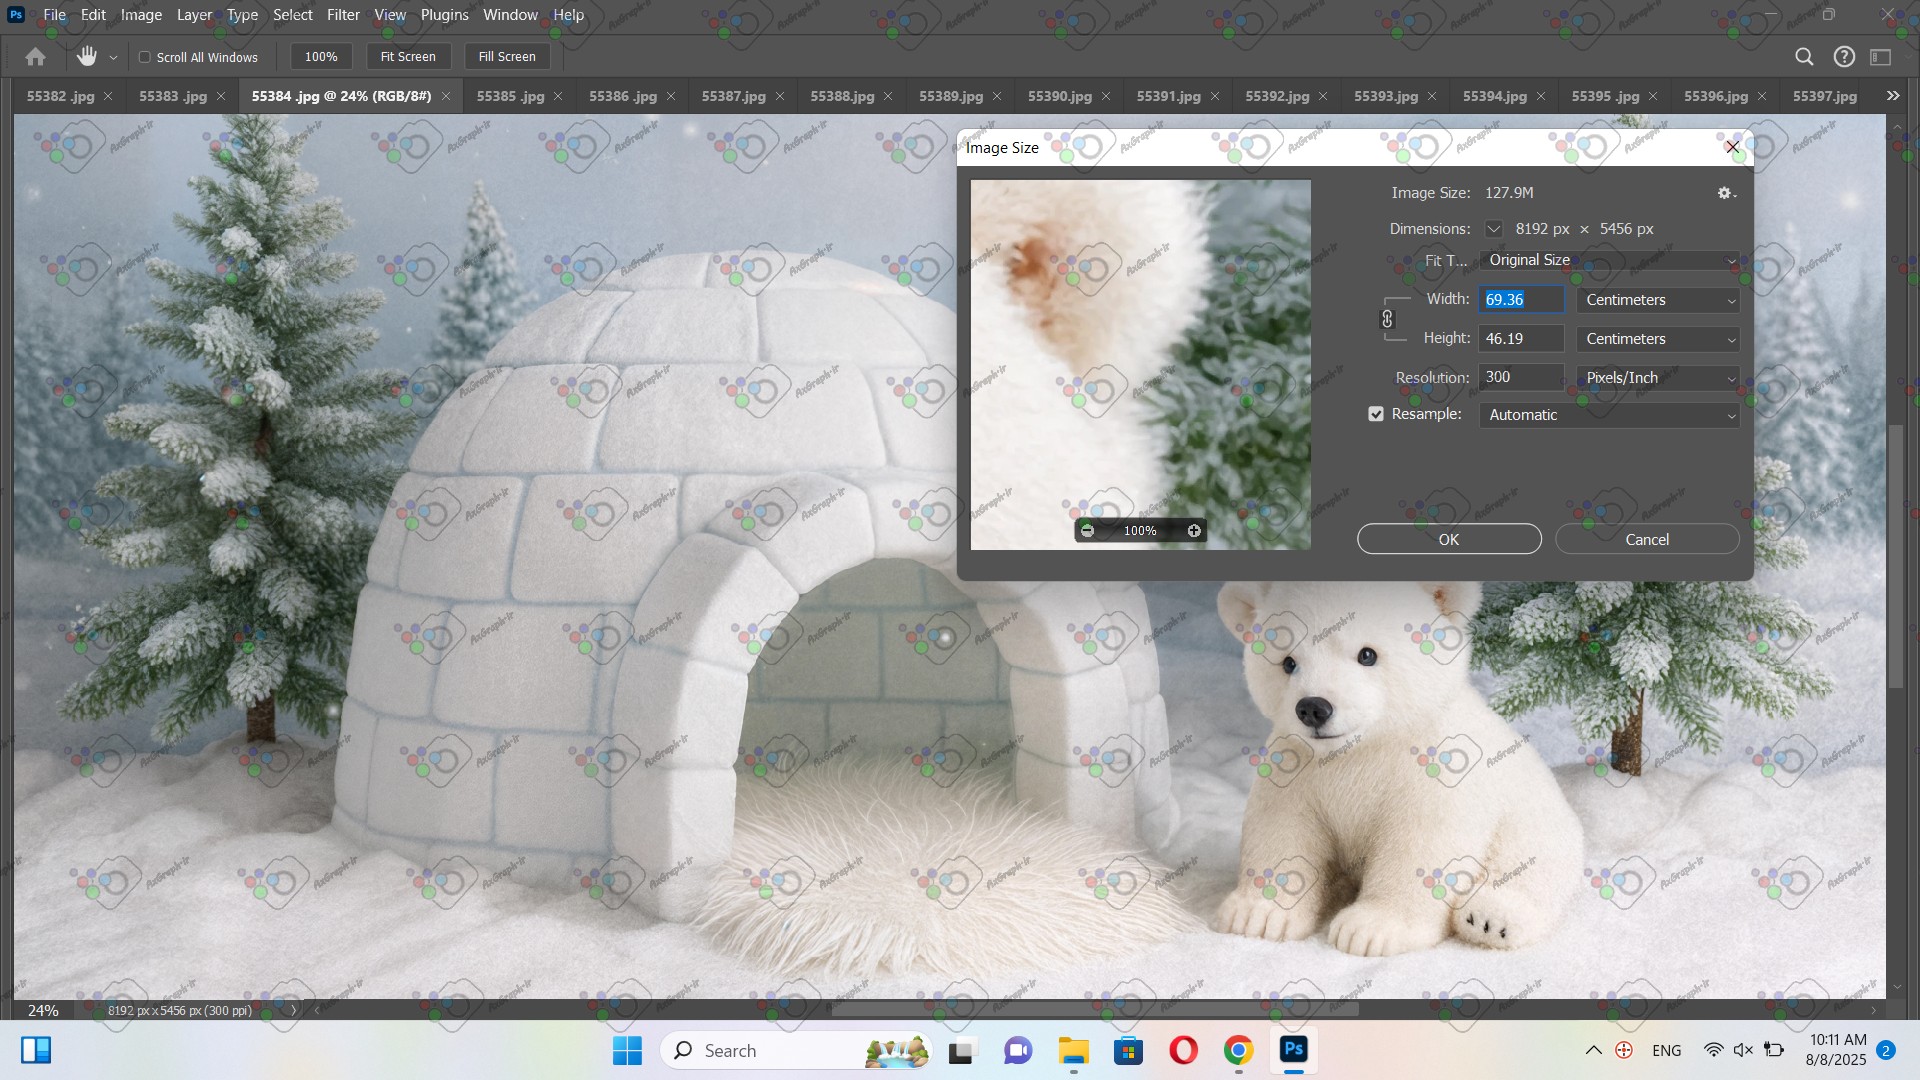Switch to the 55388.jpg document tab
The height and width of the screenshot is (1080, 1920).
842,96
